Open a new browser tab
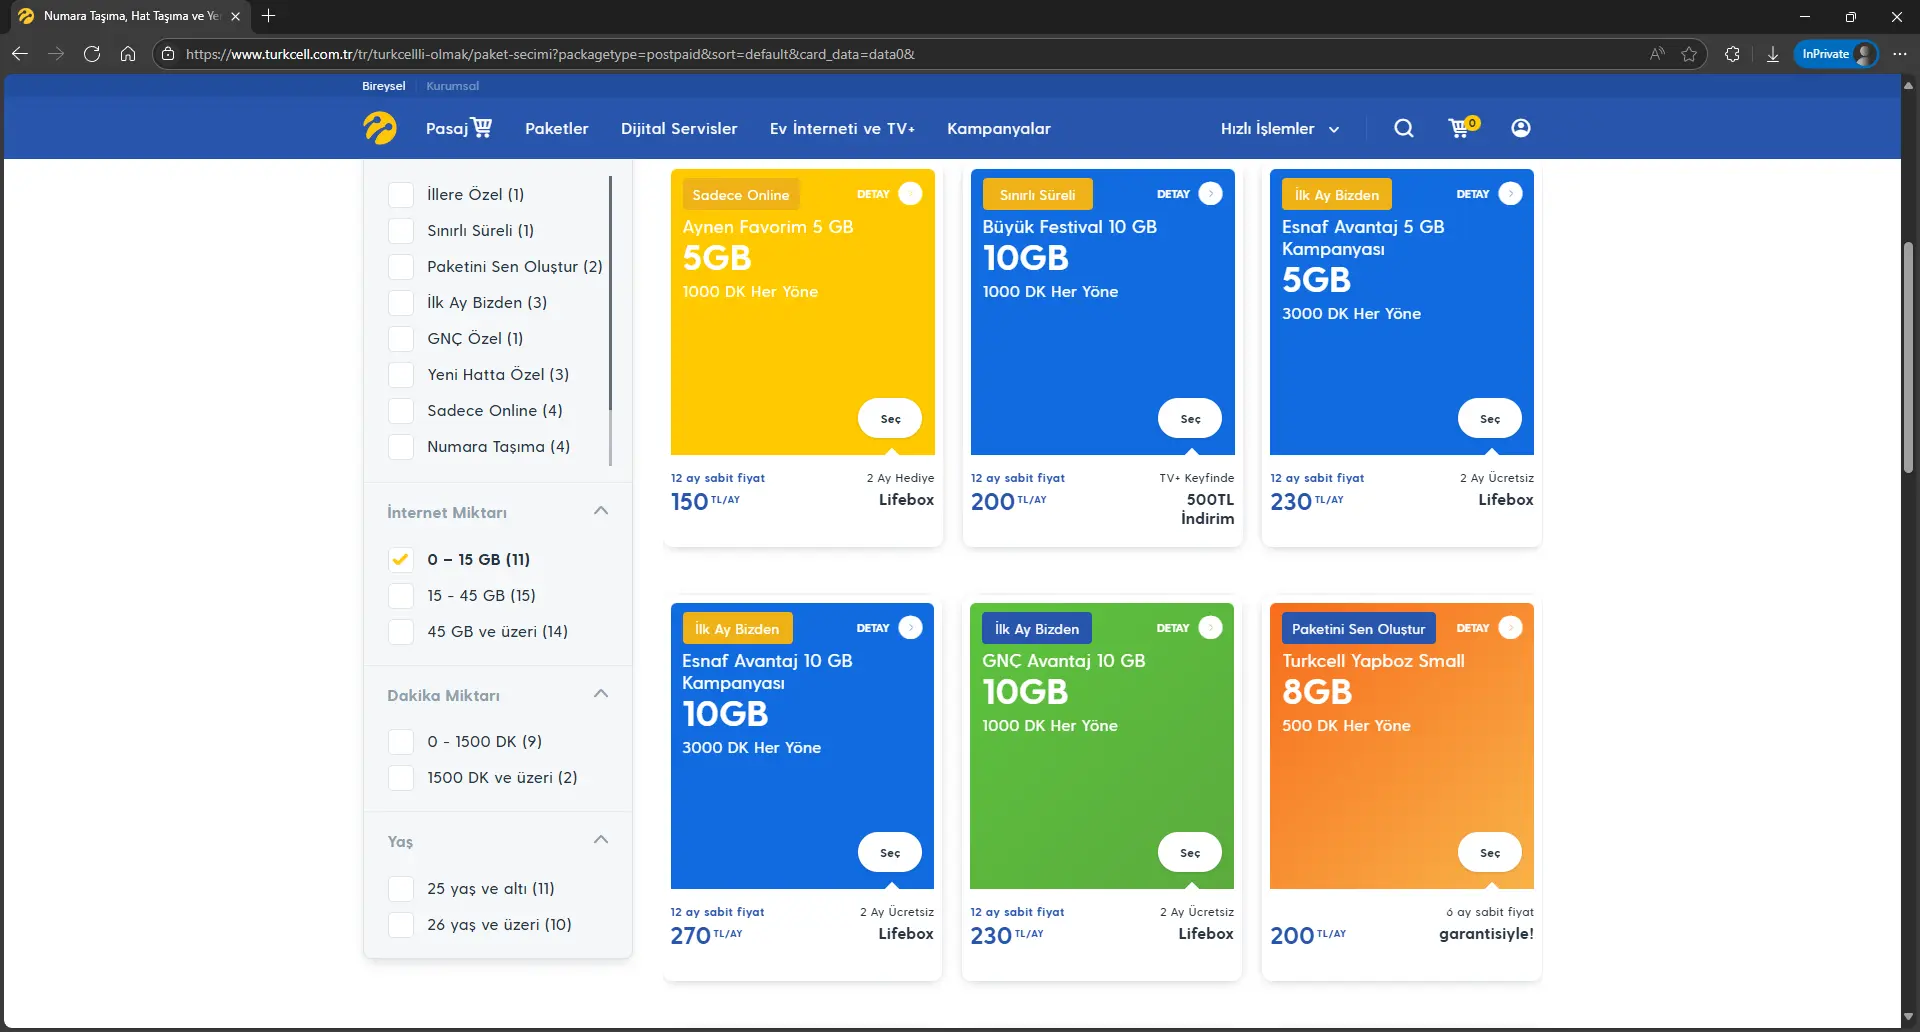Screen dimensions: 1920x1032 (x=268, y=16)
